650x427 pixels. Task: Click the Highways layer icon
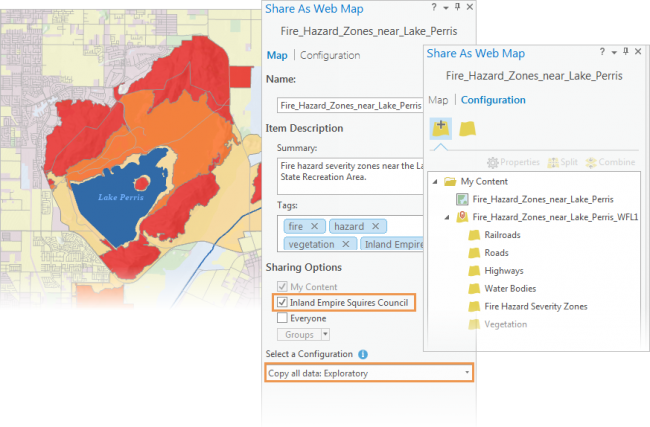(x=474, y=271)
